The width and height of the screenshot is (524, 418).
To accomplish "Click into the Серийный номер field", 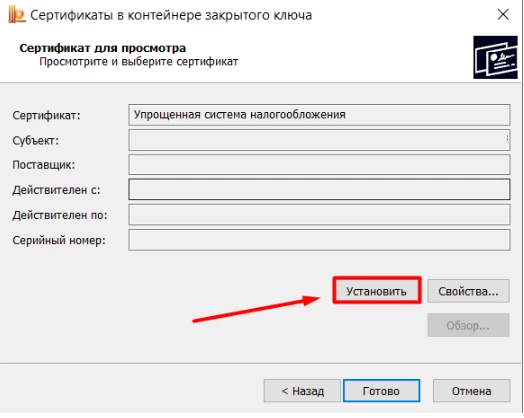I will coord(319,240).
